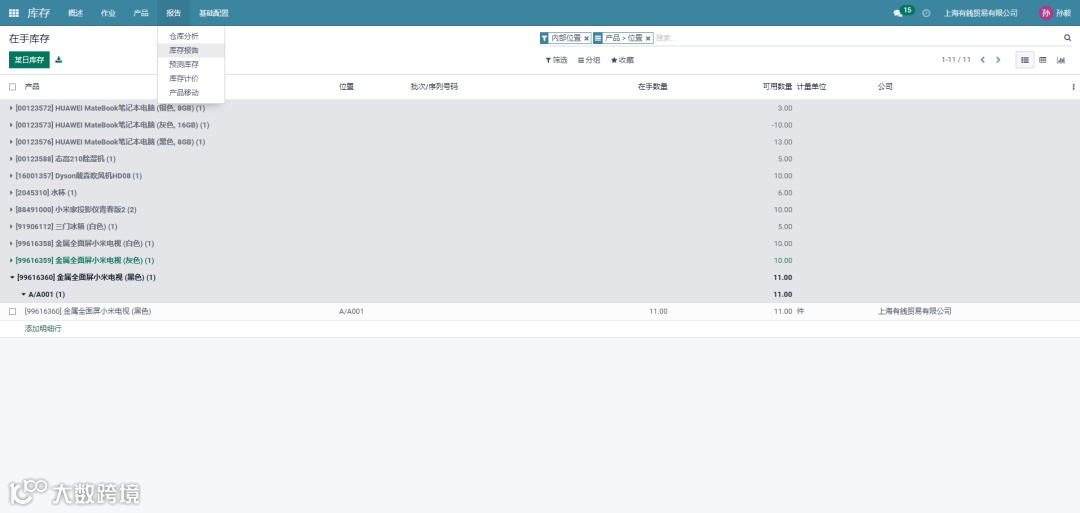Remove the 产品 > 位置 grouping tag
This screenshot has height=513, width=1080.
coord(648,39)
